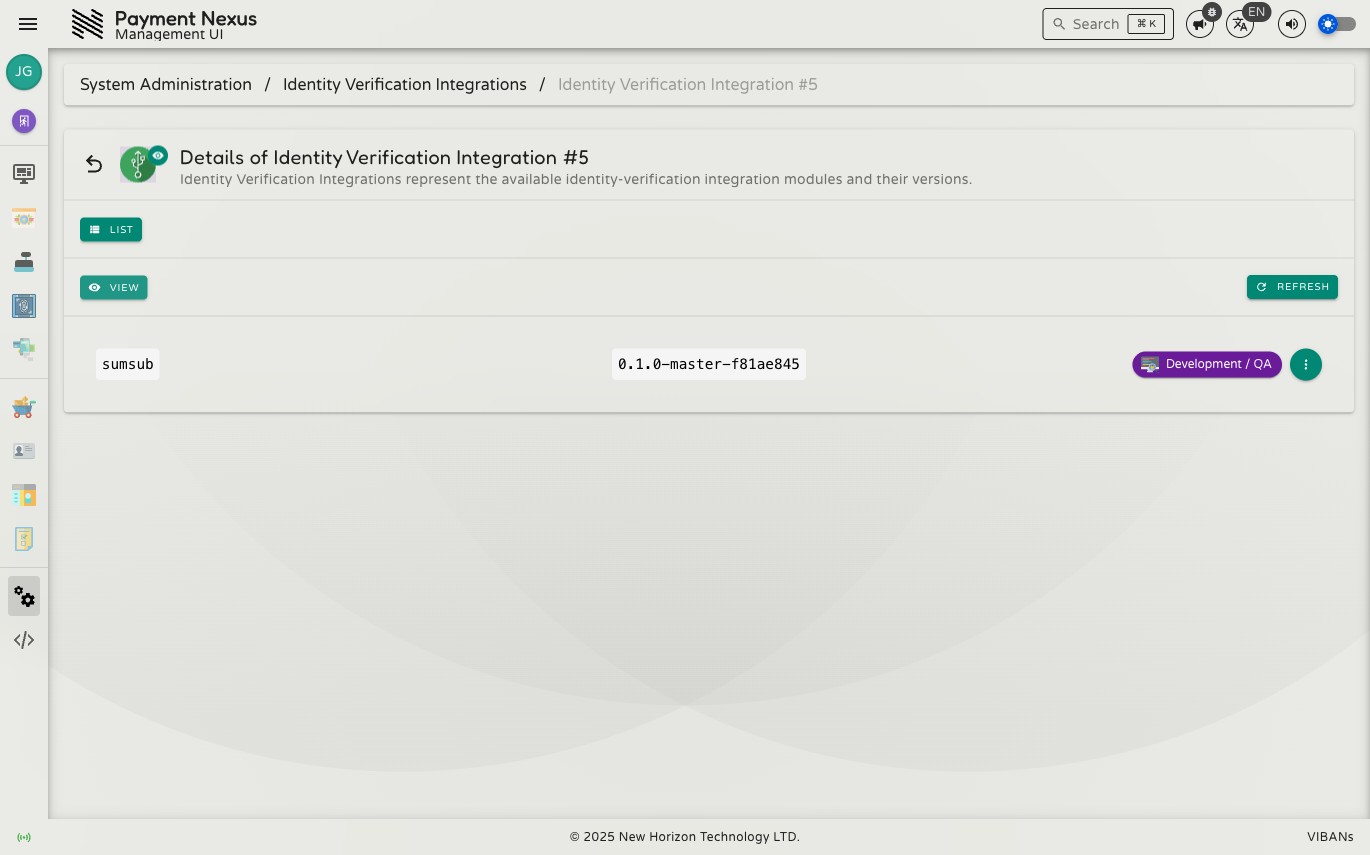Open the developer code brackets icon
The image size is (1370, 855).
pos(24,640)
